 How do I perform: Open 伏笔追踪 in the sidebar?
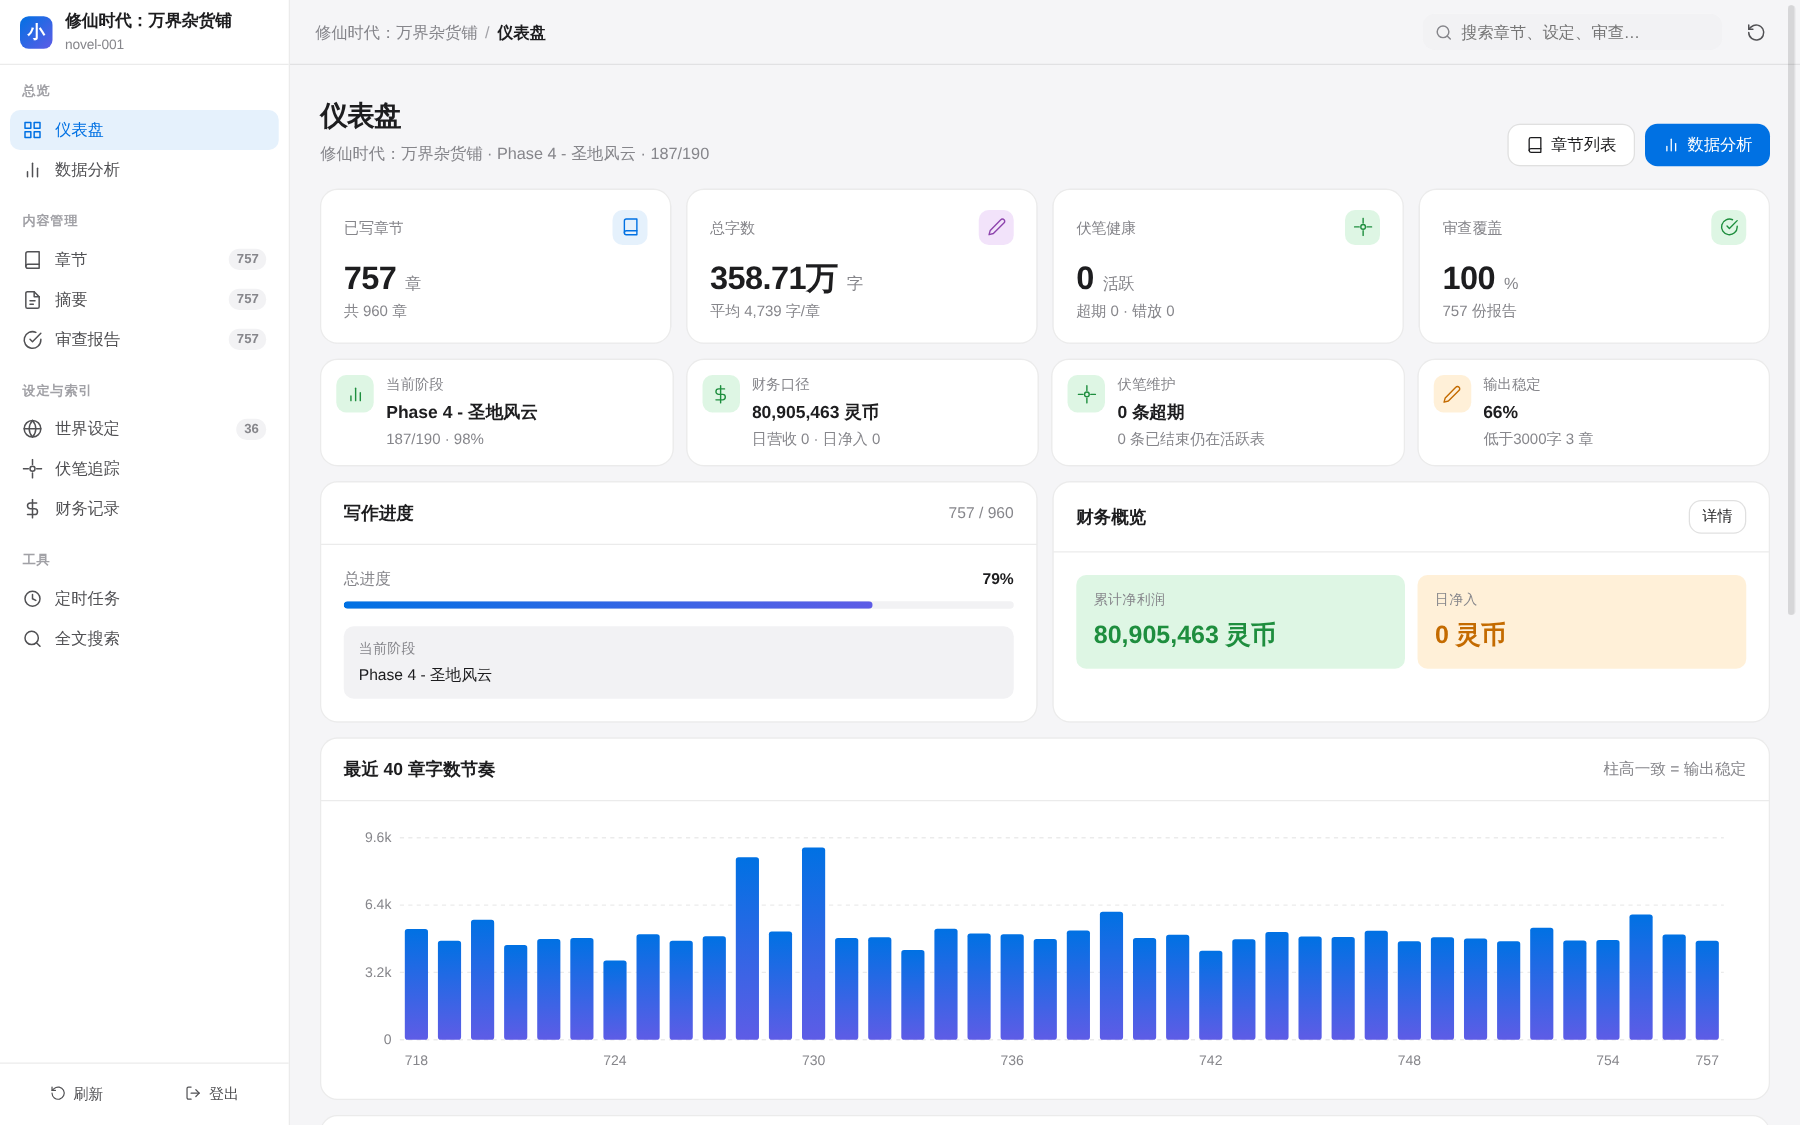click(x=144, y=469)
